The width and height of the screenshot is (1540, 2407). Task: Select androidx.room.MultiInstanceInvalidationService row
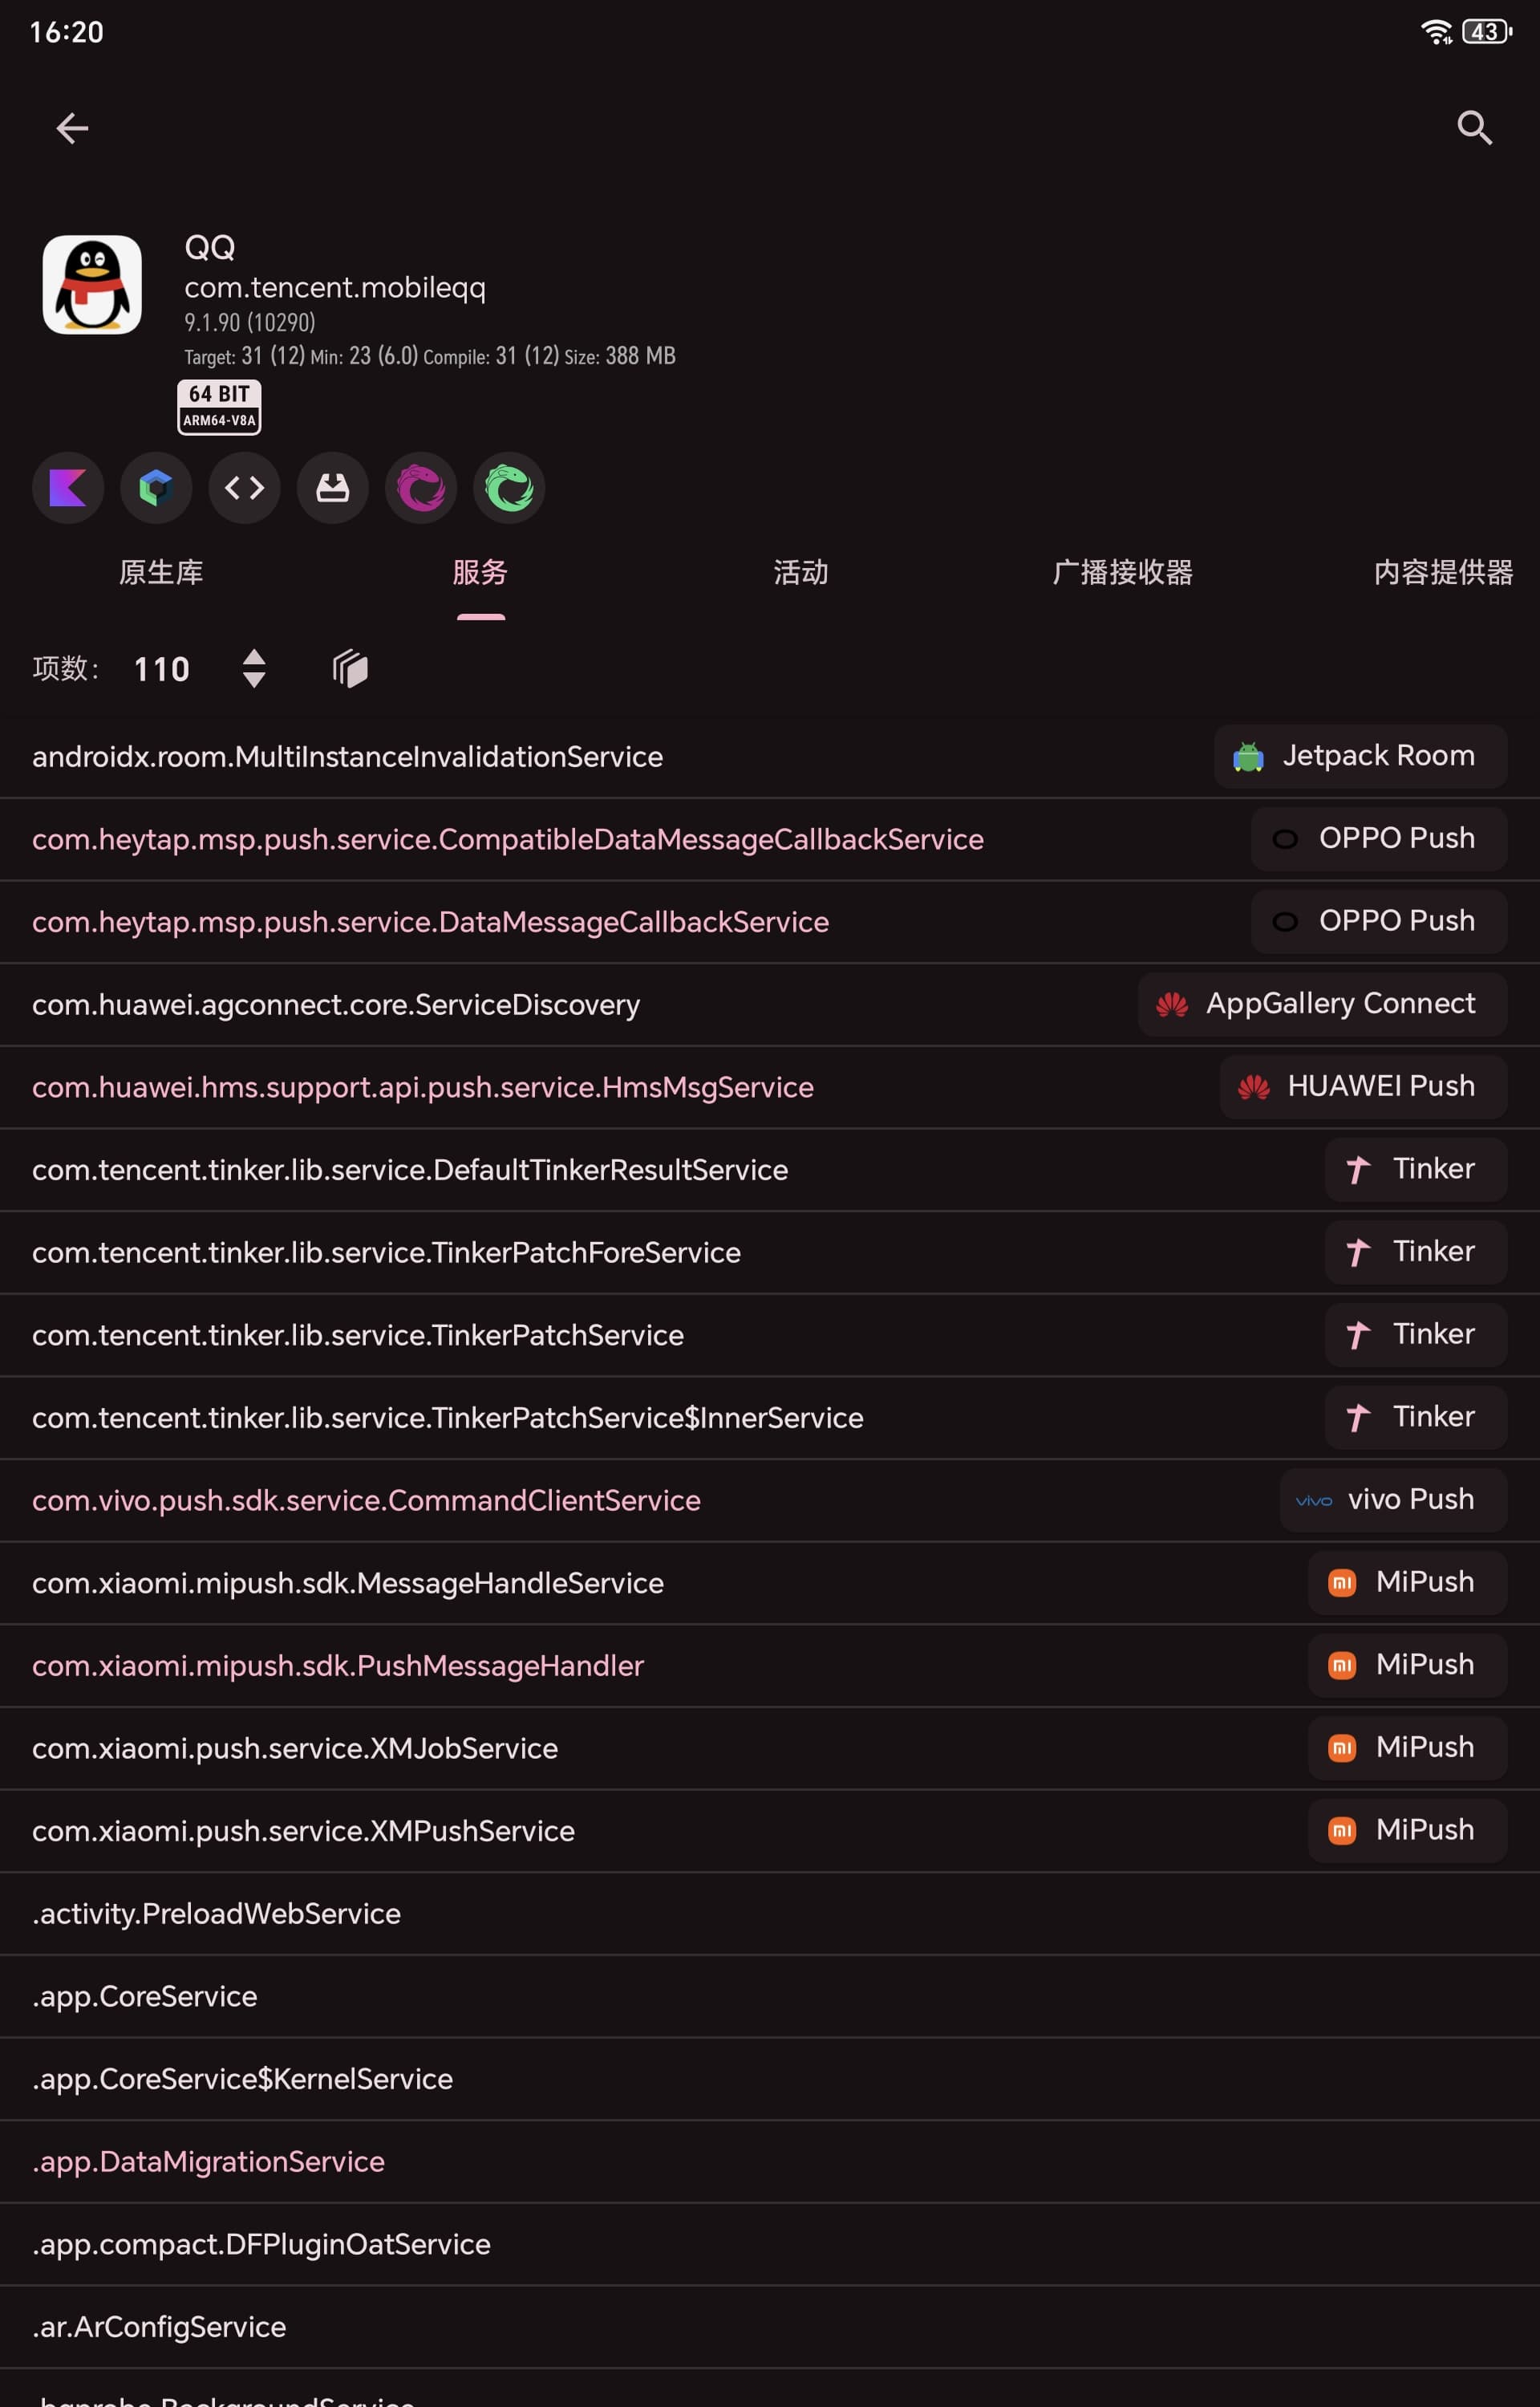[770, 757]
